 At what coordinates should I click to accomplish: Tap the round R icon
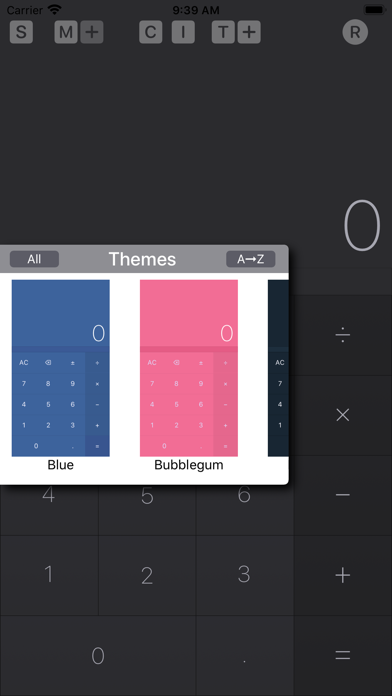click(355, 32)
